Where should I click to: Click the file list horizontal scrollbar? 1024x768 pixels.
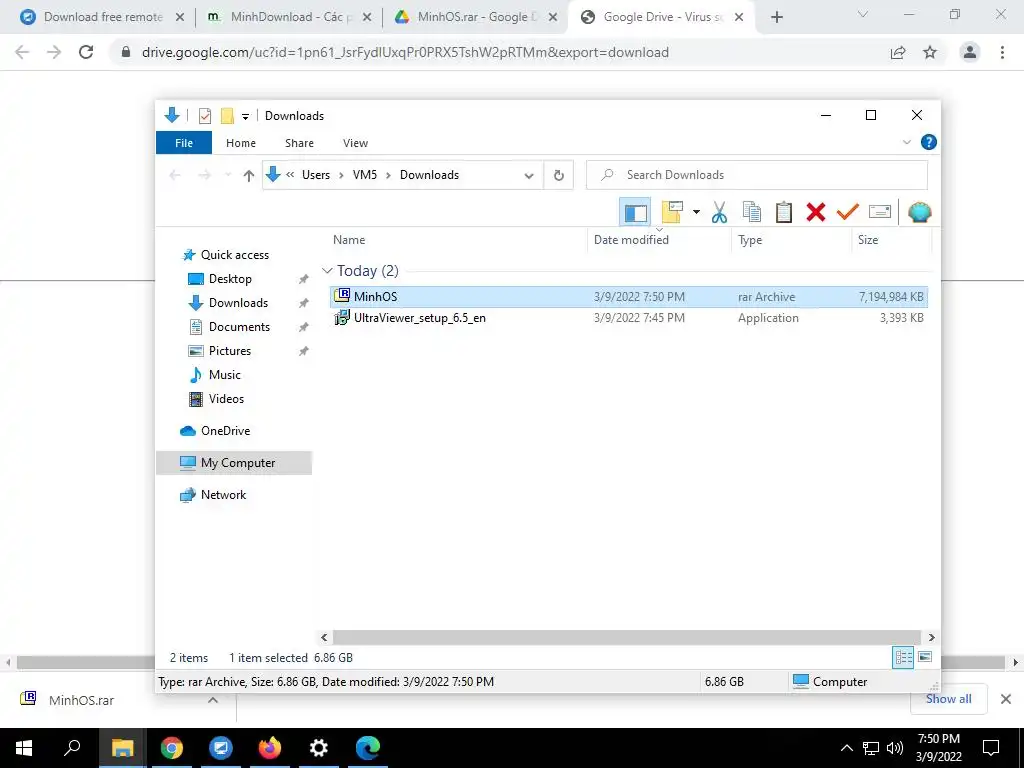click(x=626, y=637)
